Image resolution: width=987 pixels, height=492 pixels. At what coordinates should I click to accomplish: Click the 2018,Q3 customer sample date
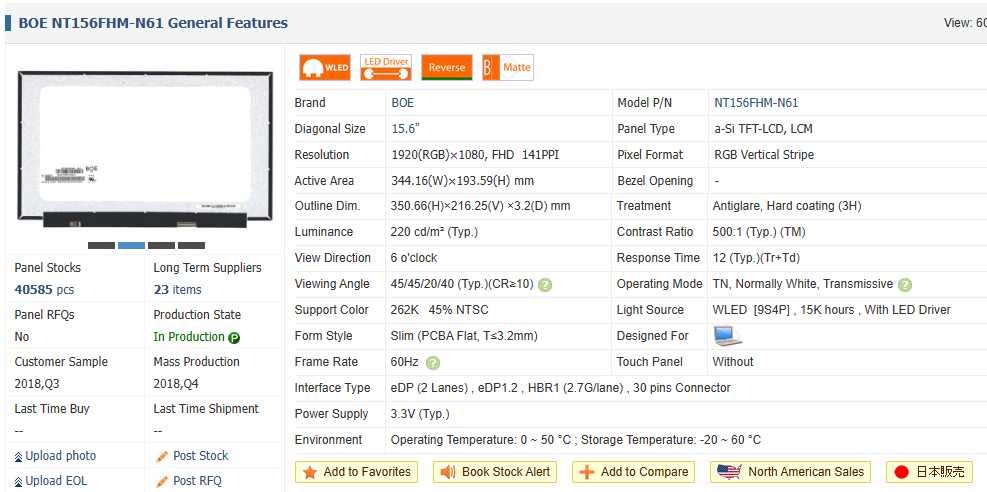pyautogui.click(x=37, y=384)
